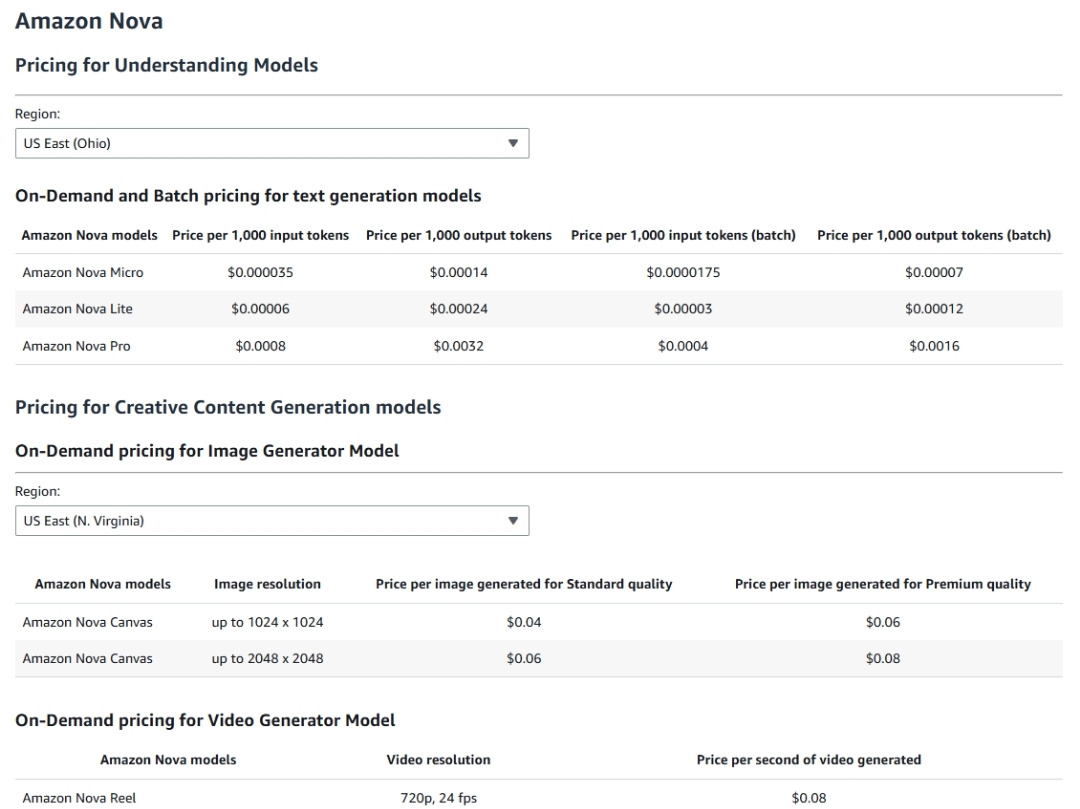
Task: Click the arrow in the Ohio region selector
Action: pyautogui.click(x=512, y=143)
